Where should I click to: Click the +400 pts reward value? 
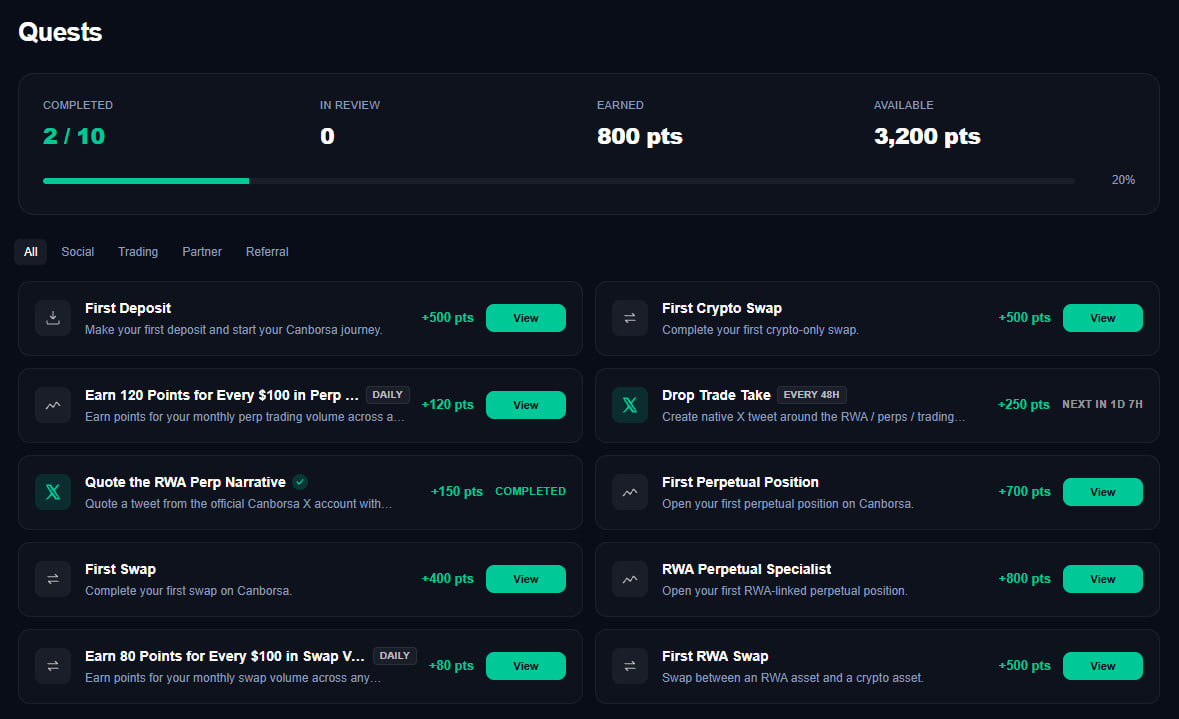(447, 579)
